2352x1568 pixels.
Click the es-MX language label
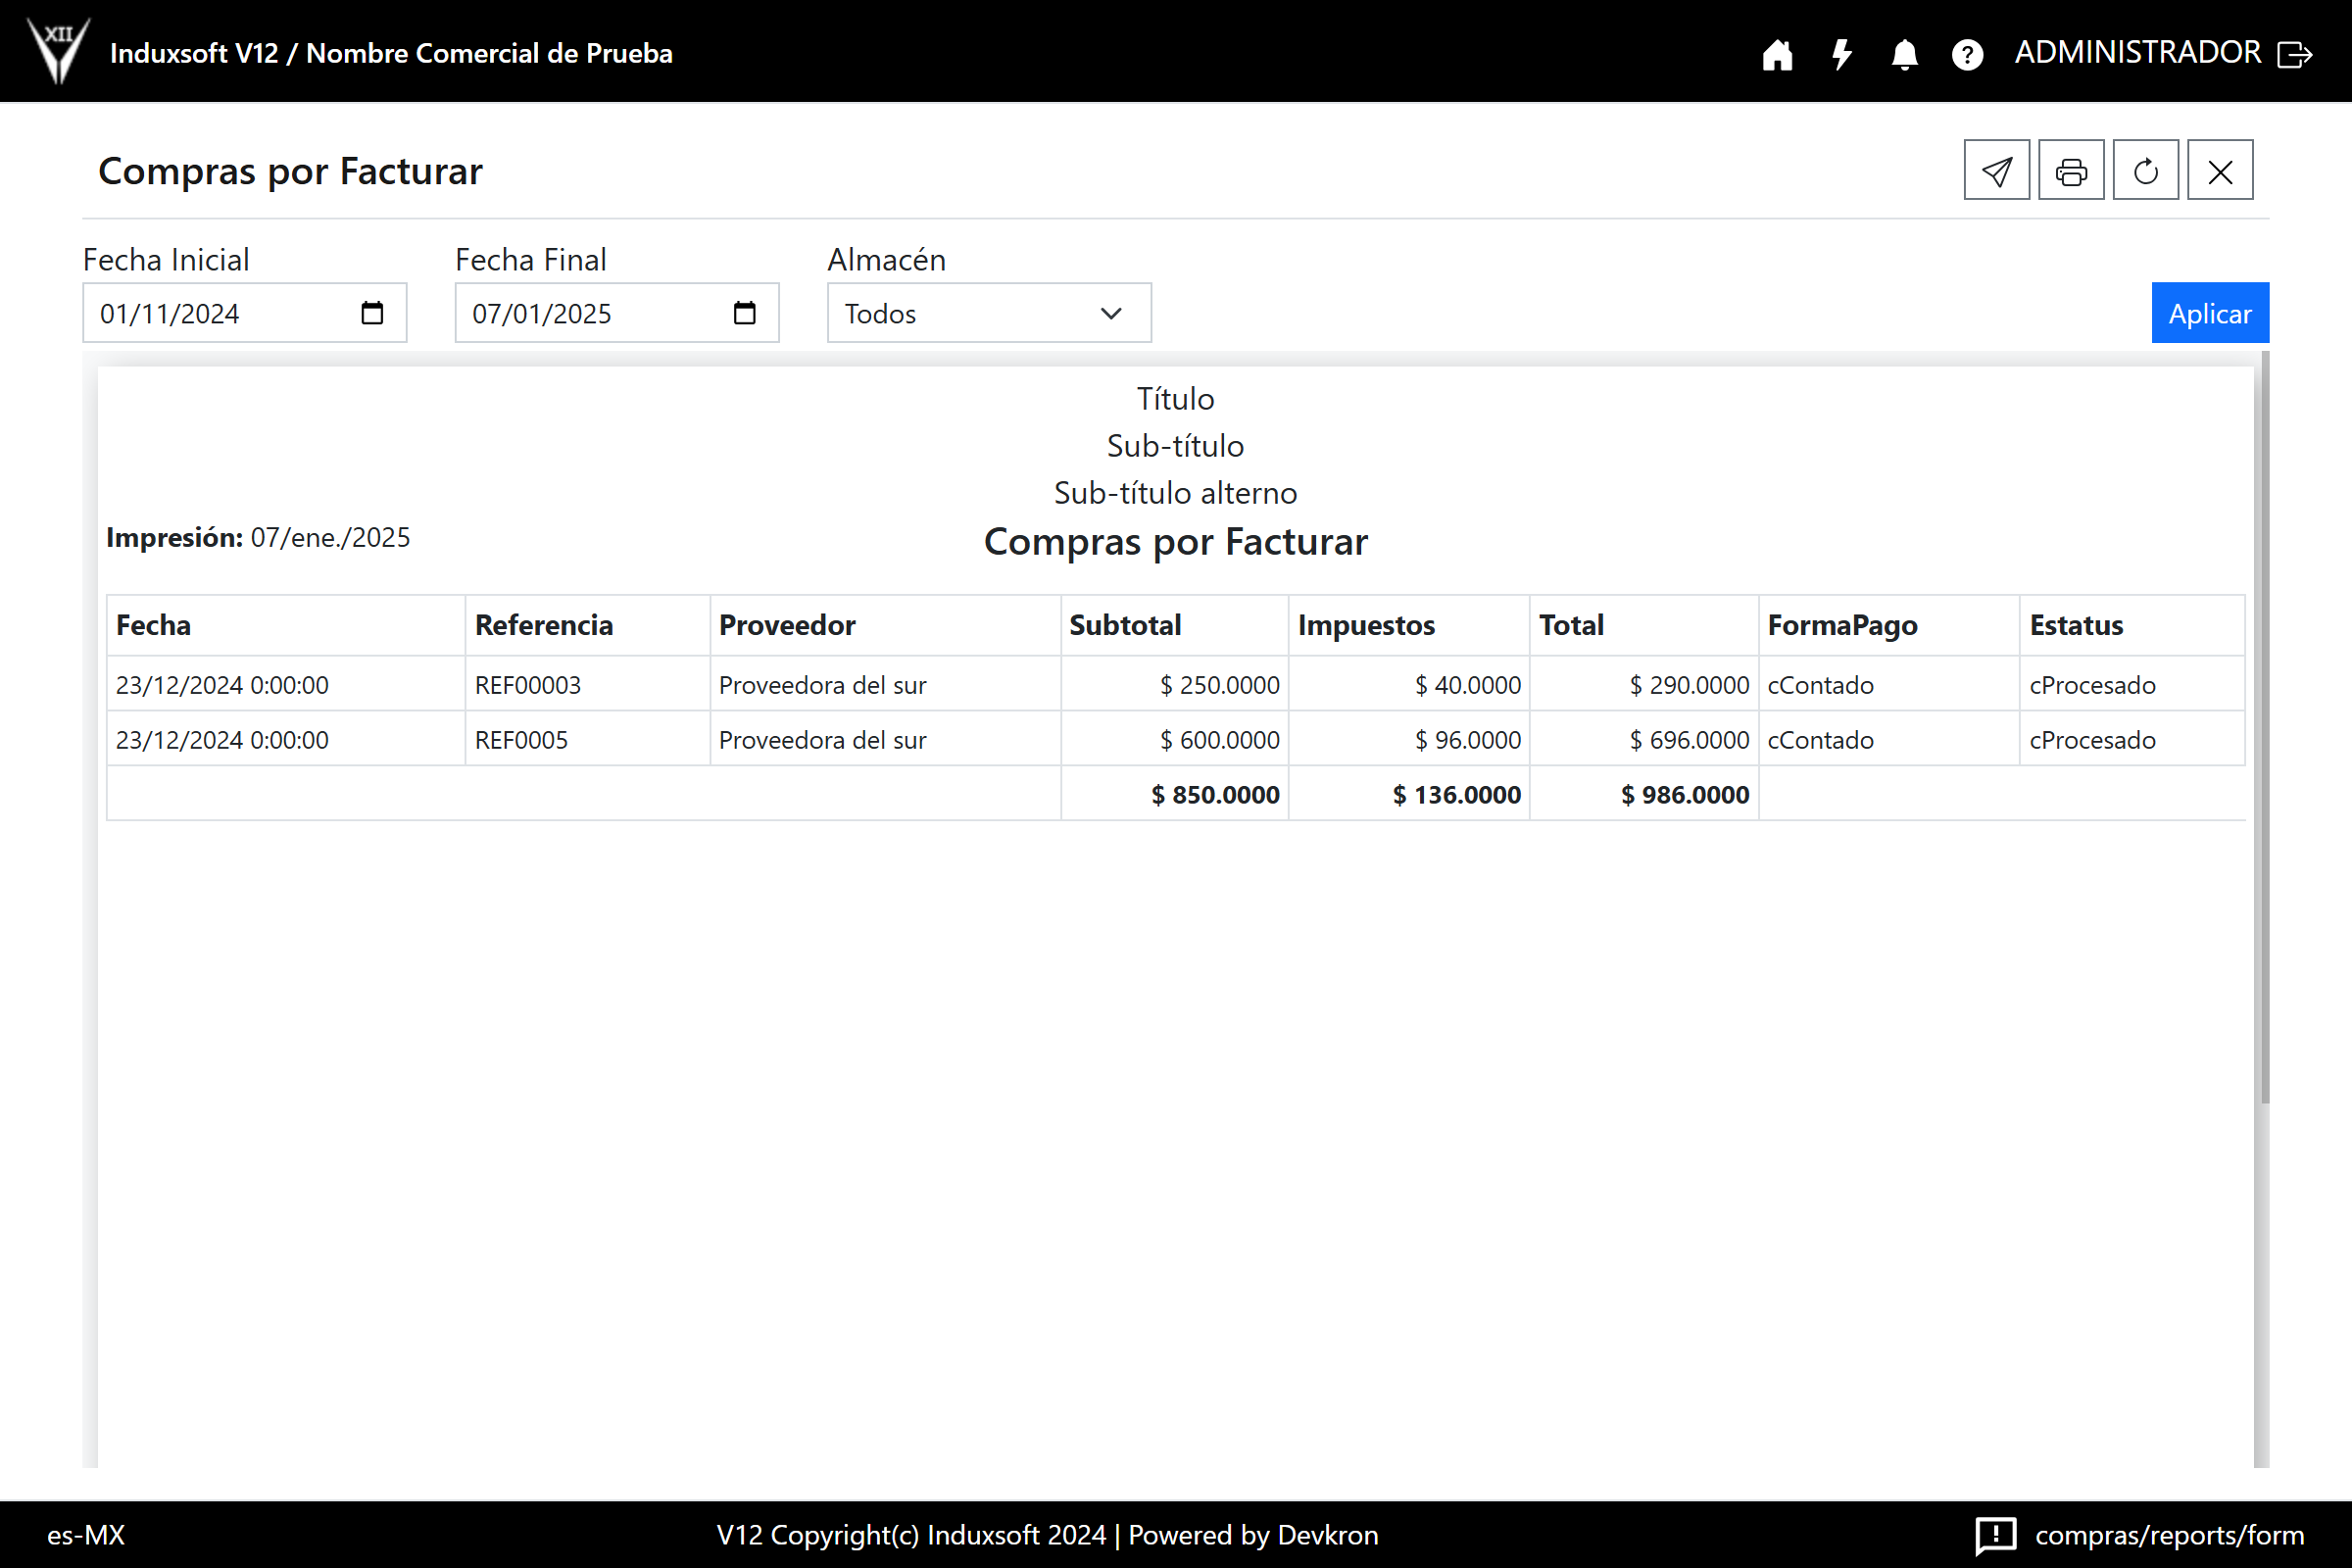tap(86, 1534)
